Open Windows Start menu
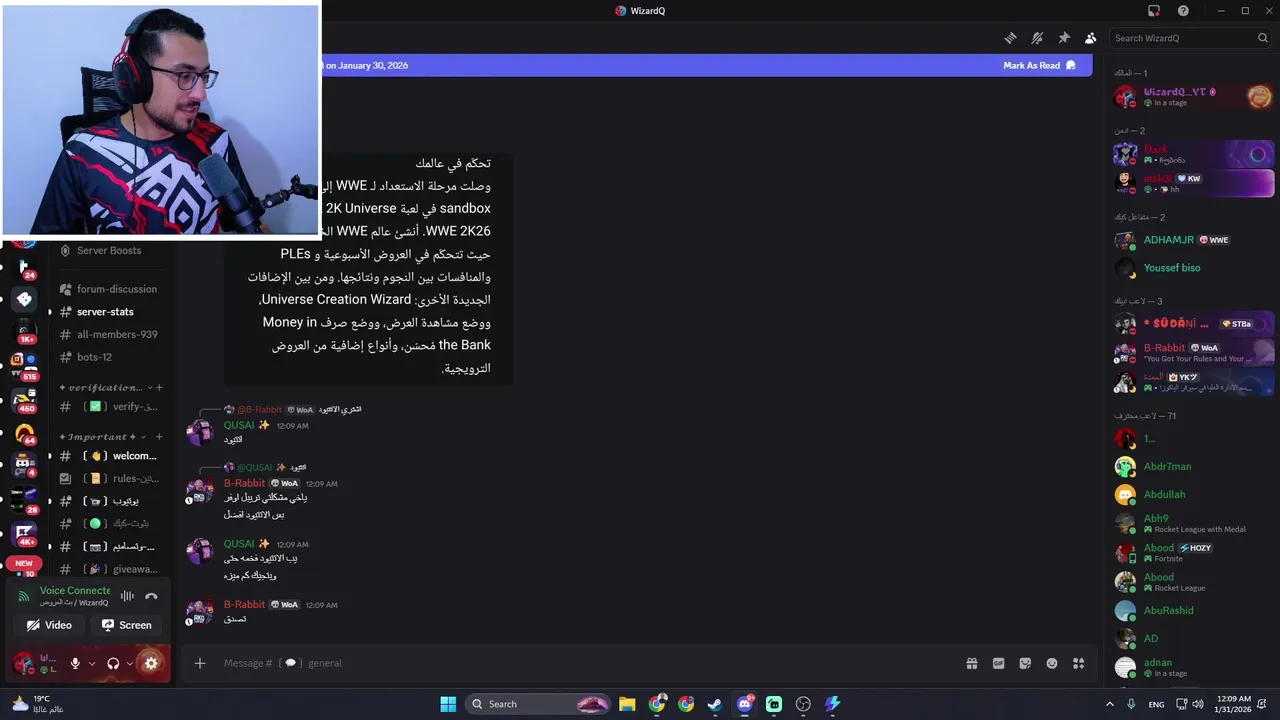This screenshot has height=720, width=1280. tap(448, 704)
